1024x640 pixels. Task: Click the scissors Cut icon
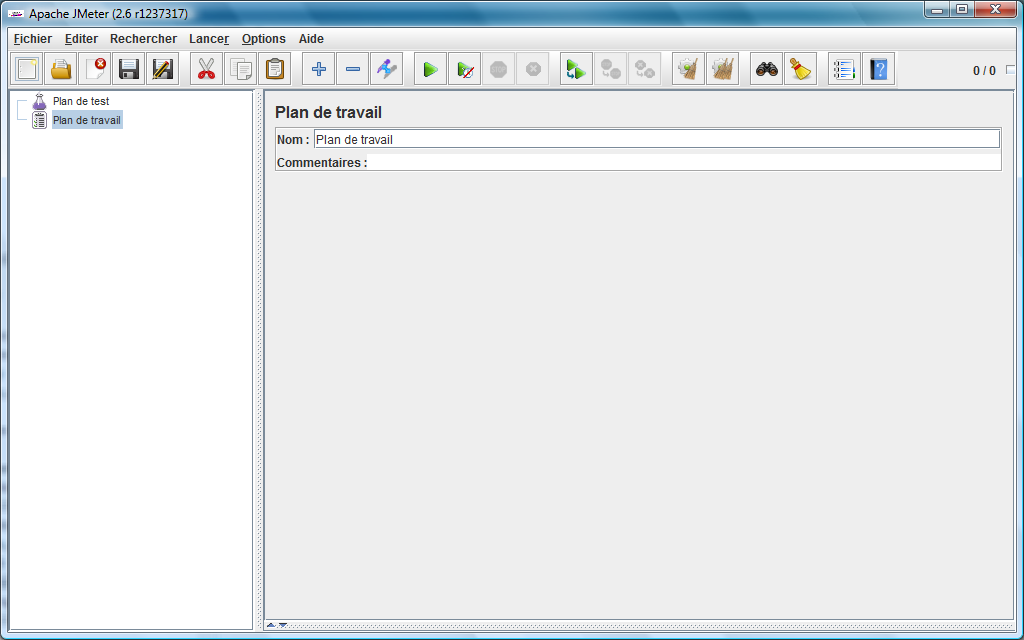tap(206, 69)
